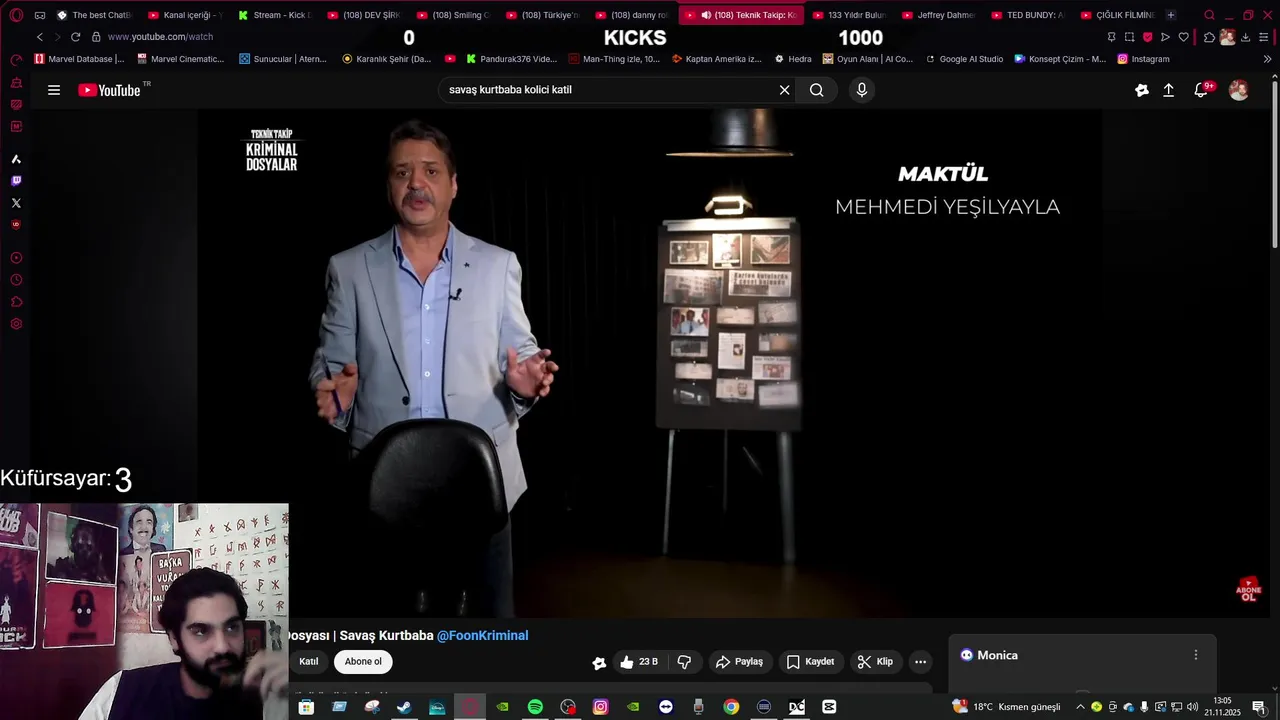
Task: Clear the YouTube search box text
Action: click(x=785, y=90)
